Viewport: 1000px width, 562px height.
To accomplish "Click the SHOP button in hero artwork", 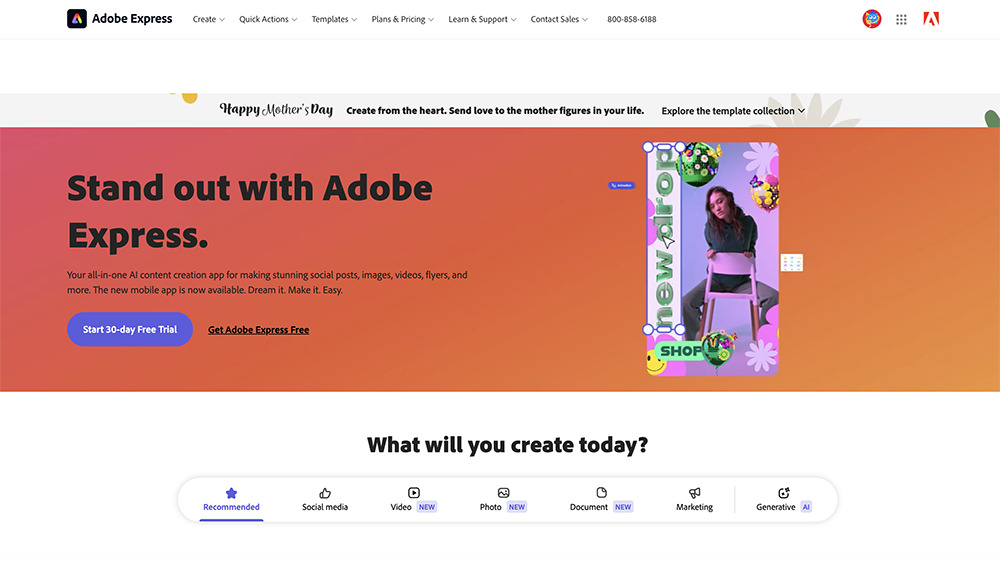I will tap(681, 351).
